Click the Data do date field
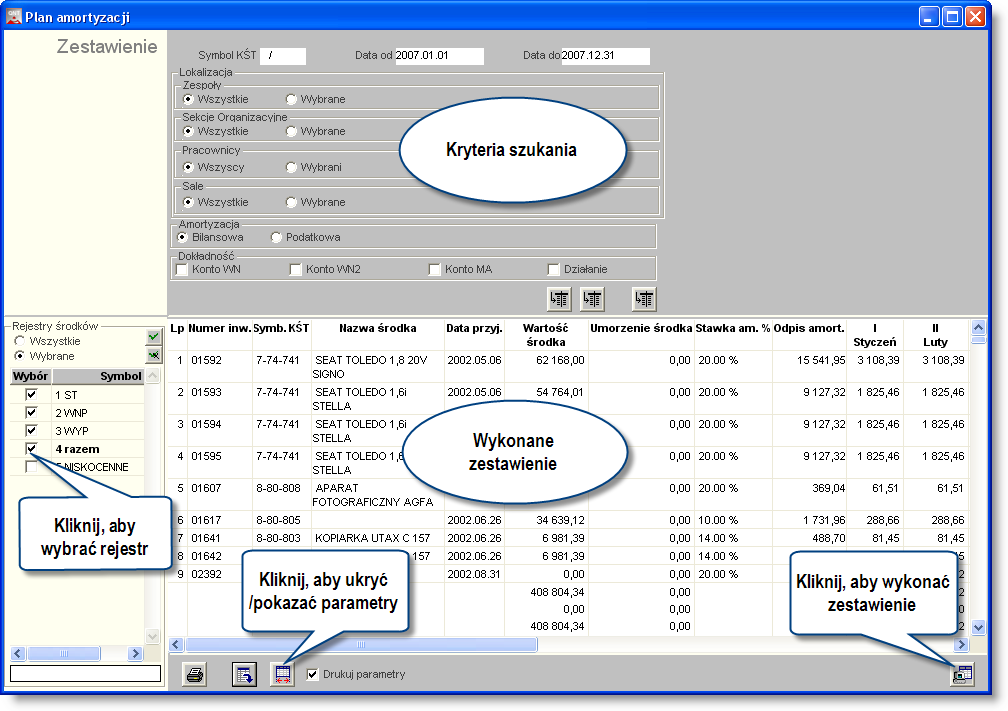This screenshot has height=711, width=1008. pyautogui.click(x=606, y=56)
